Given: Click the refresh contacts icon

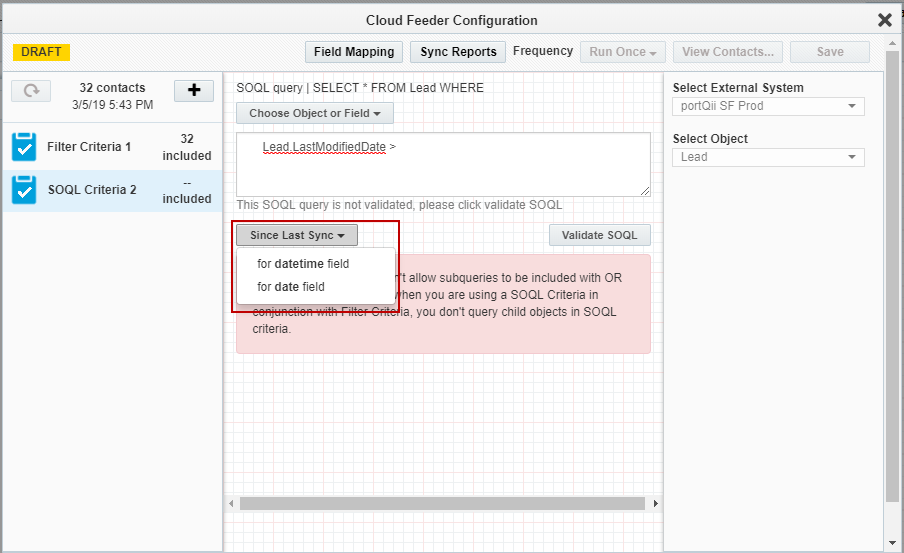Looking at the screenshot, I should point(31,91).
